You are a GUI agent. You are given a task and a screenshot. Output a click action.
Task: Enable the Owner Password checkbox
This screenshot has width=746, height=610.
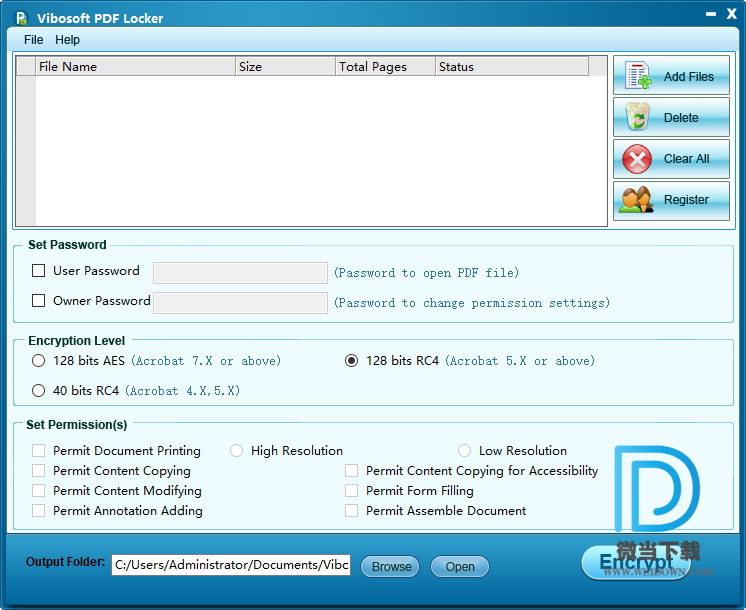39,301
